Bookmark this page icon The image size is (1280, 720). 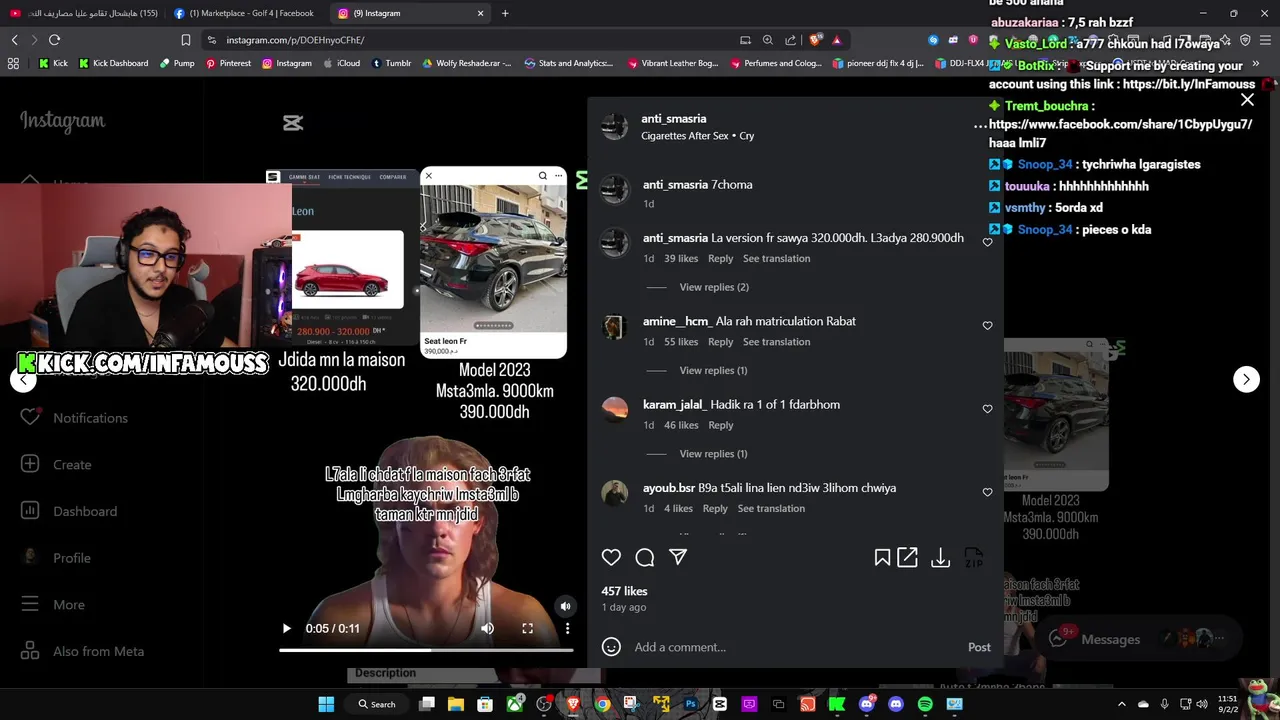(185, 40)
